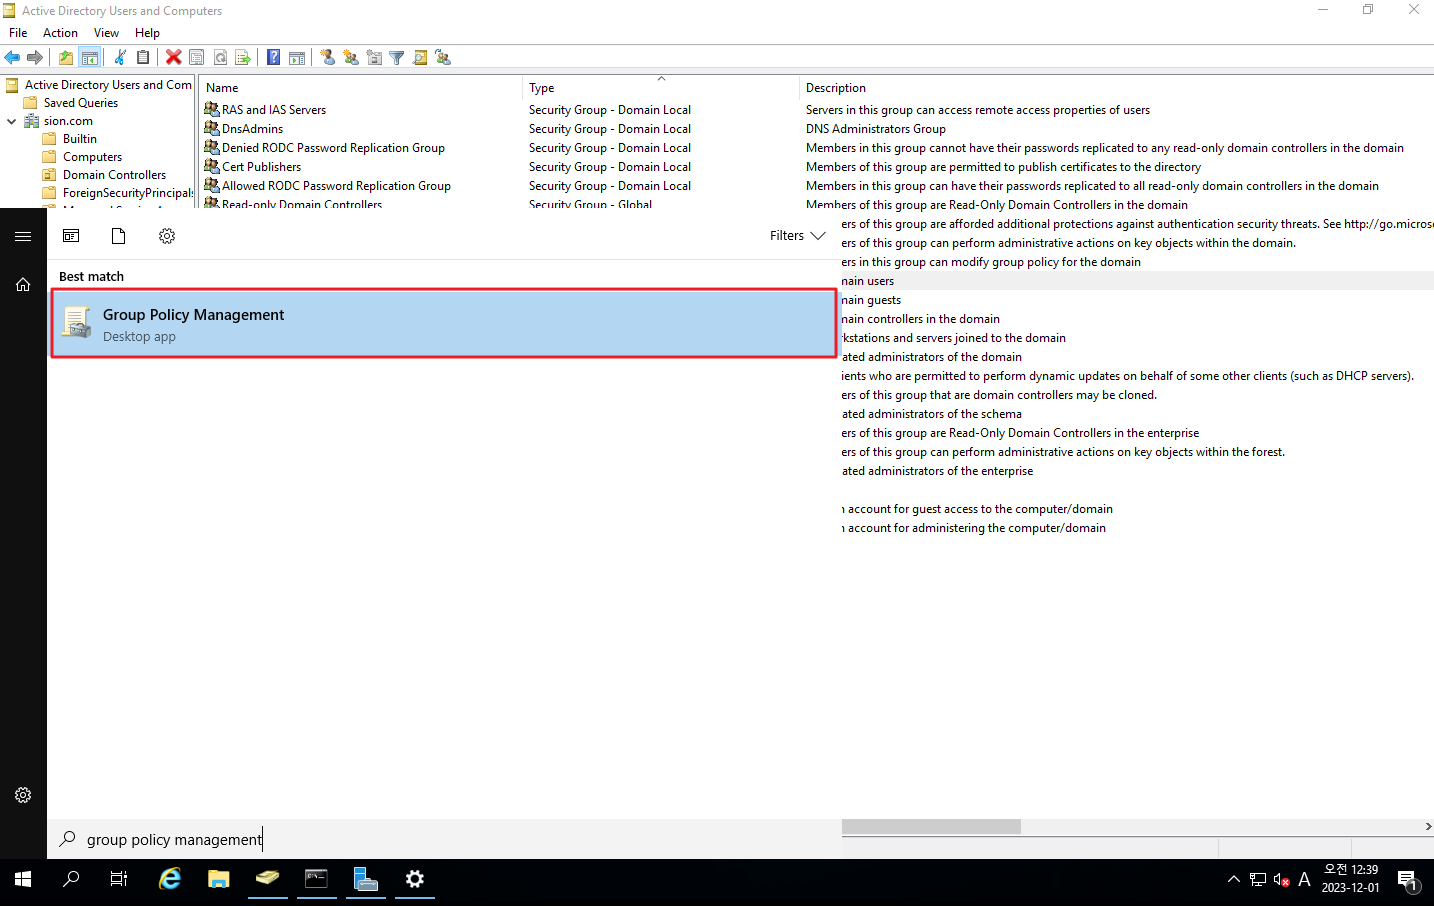Go forward with the gray Forward arrow
Image resolution: width=1434 pixels, height=906 pixels.
[x=35, y=58]
